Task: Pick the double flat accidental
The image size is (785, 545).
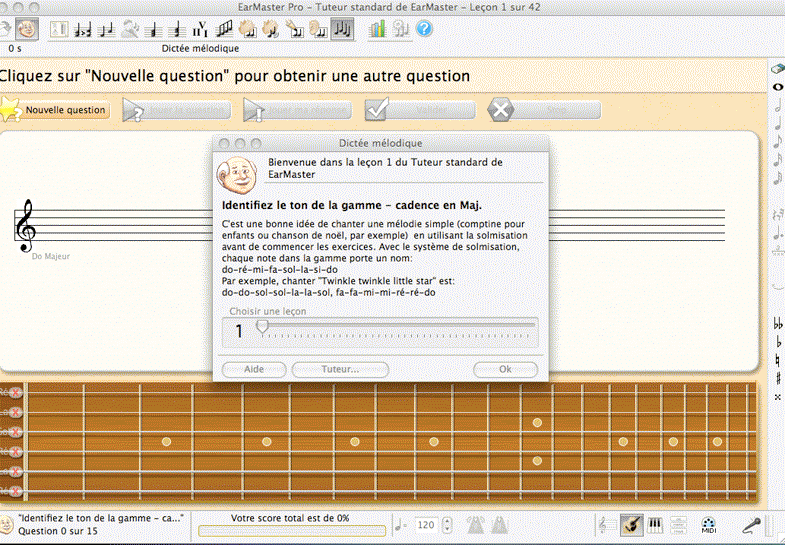Action: pos(778,324)
